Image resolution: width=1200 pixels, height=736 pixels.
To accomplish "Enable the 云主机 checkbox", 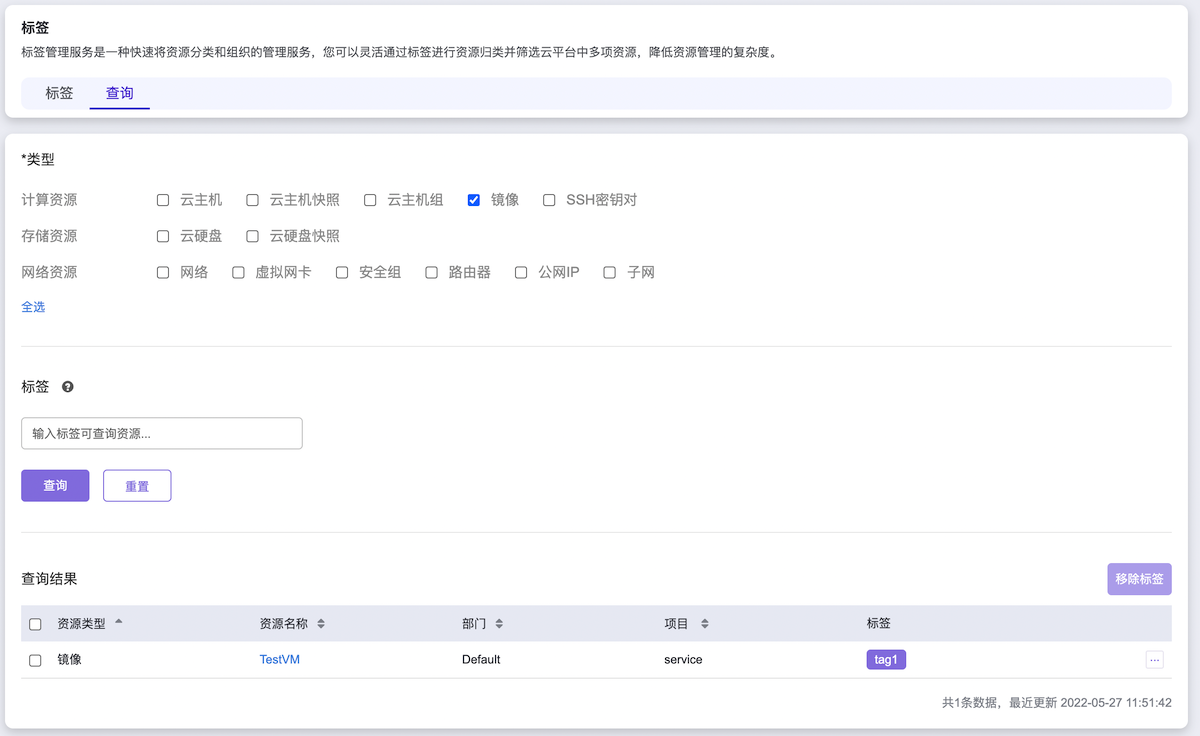I will click(x=163, y=200).
